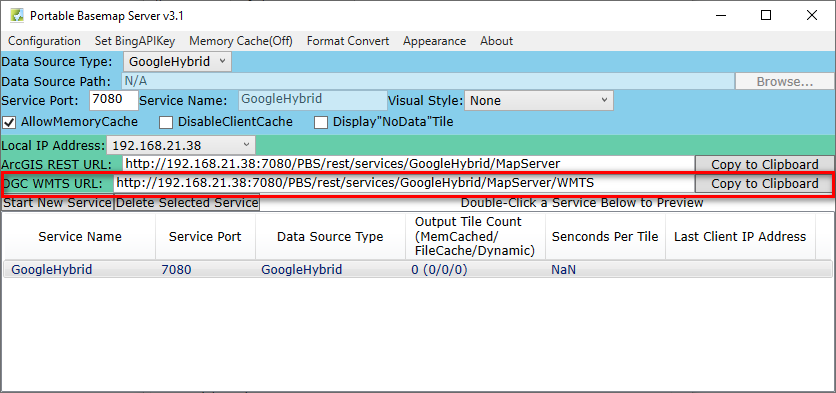Click the NaN seconds per tile cell
This screenshot has height=393, width=836.
tap(564, 270)
